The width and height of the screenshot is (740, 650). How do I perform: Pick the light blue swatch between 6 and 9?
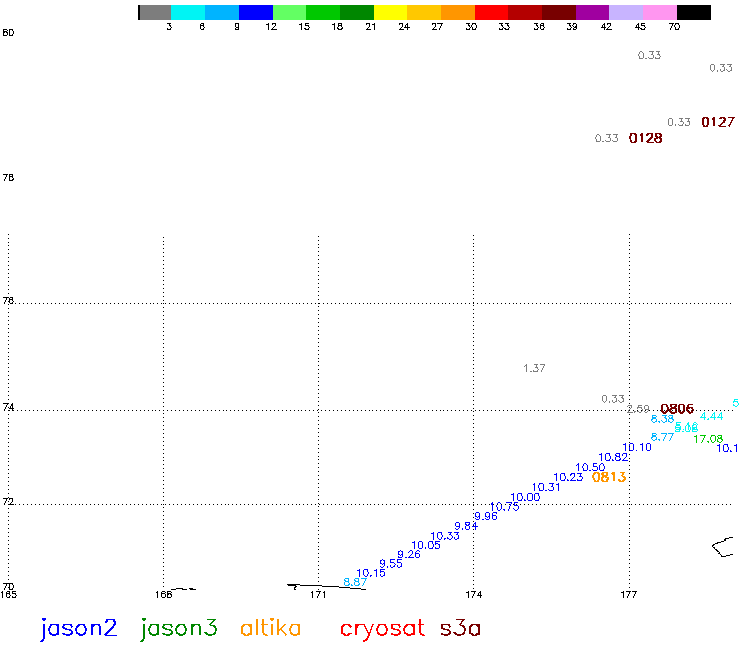222,12
